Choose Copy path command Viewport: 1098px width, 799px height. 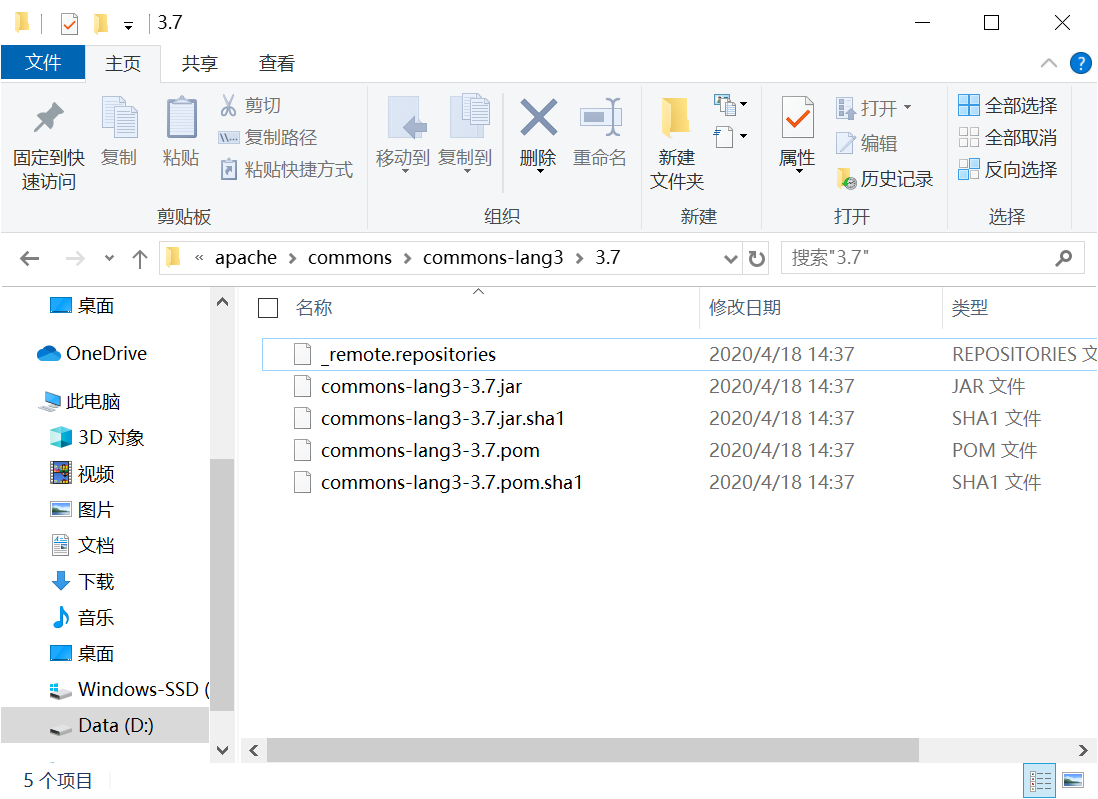pos(267,137)
